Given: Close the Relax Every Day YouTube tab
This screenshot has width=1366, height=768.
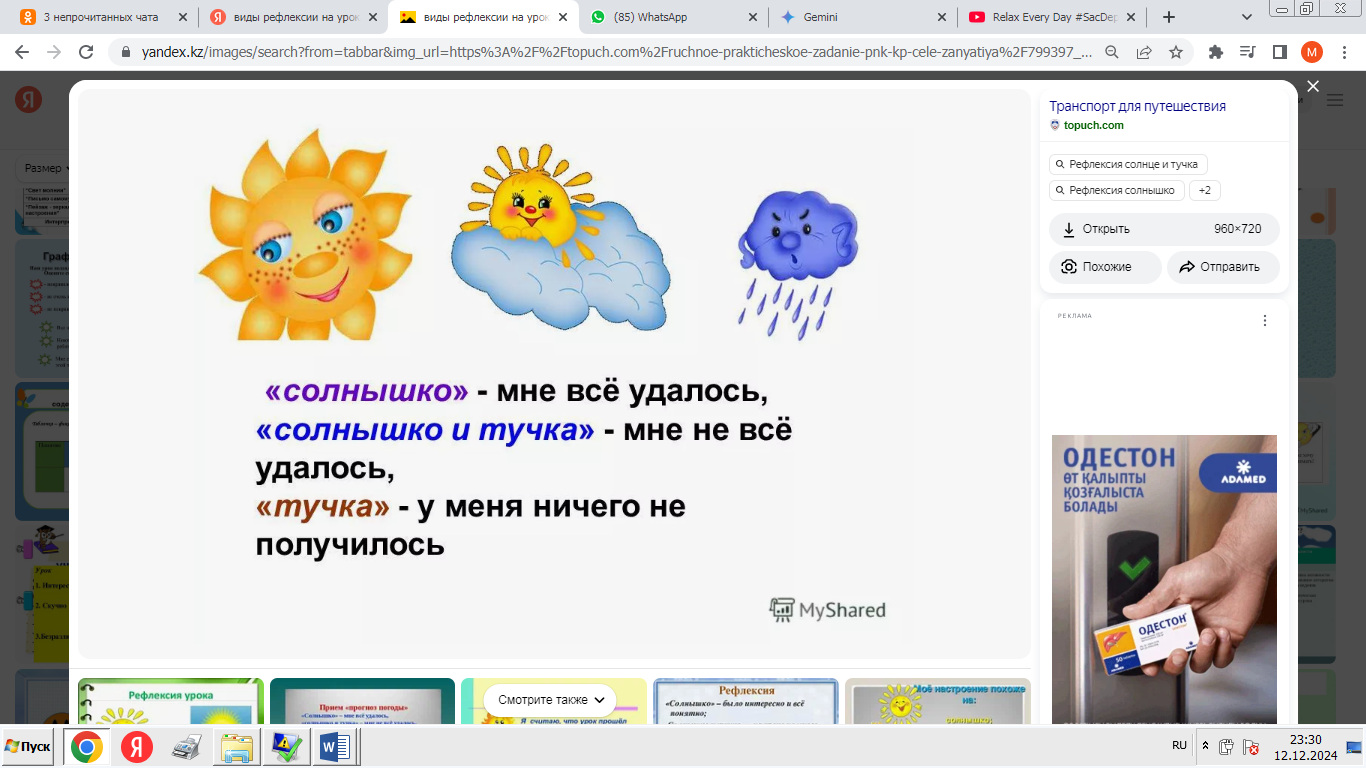Looking at the screenshot, I should pyautogui.click(x=1129, y=17).
